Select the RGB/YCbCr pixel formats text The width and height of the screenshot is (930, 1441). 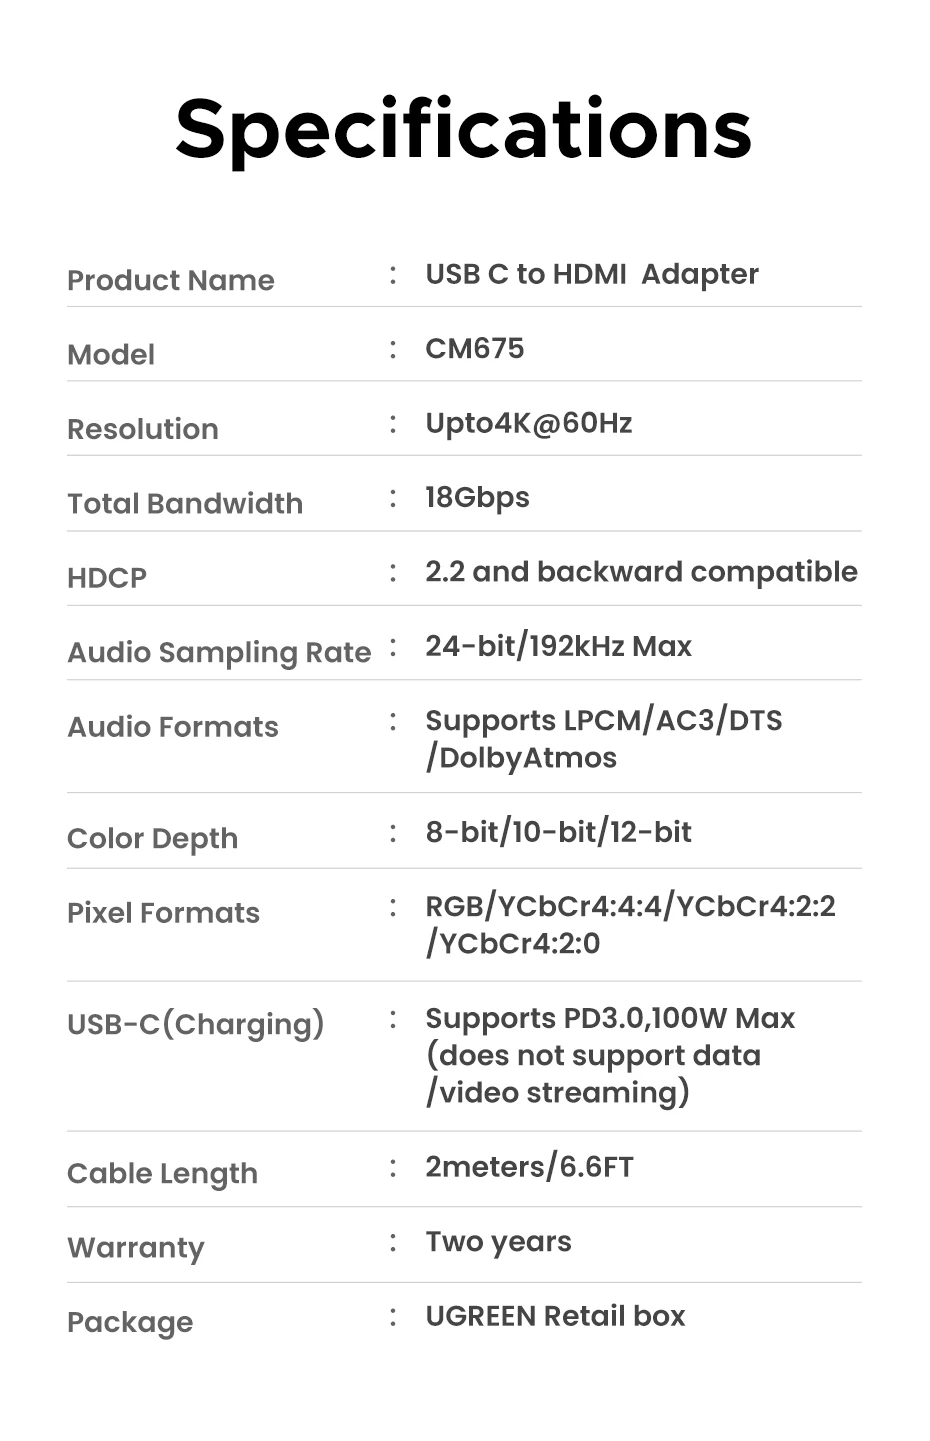coord(630,925)
